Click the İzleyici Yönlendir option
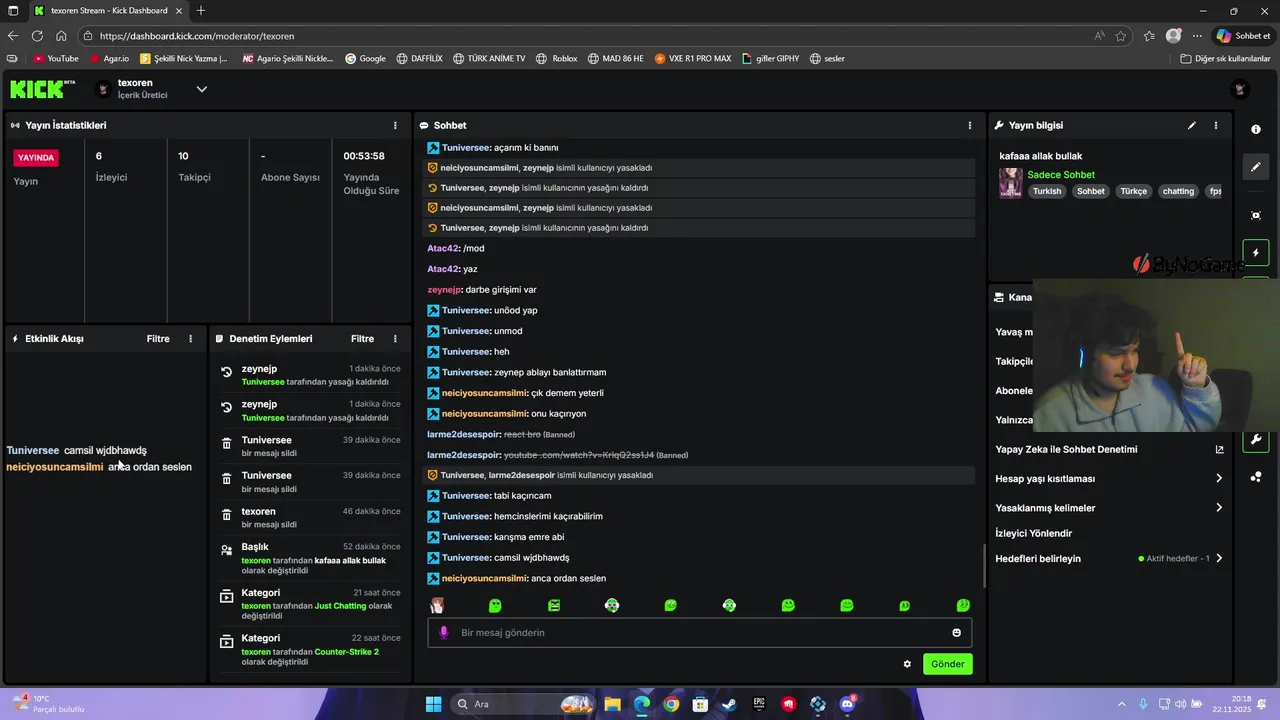Viewport: 1280px width, 720px height. [x=1033, y=534]
